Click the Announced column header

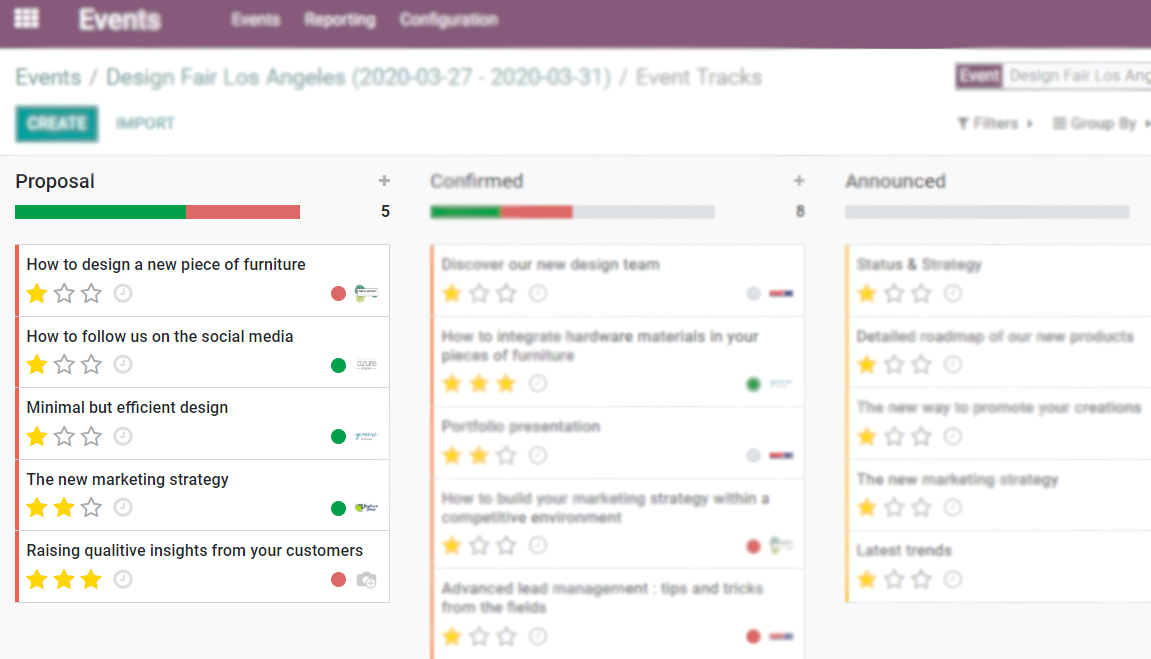tap(896, 181)
